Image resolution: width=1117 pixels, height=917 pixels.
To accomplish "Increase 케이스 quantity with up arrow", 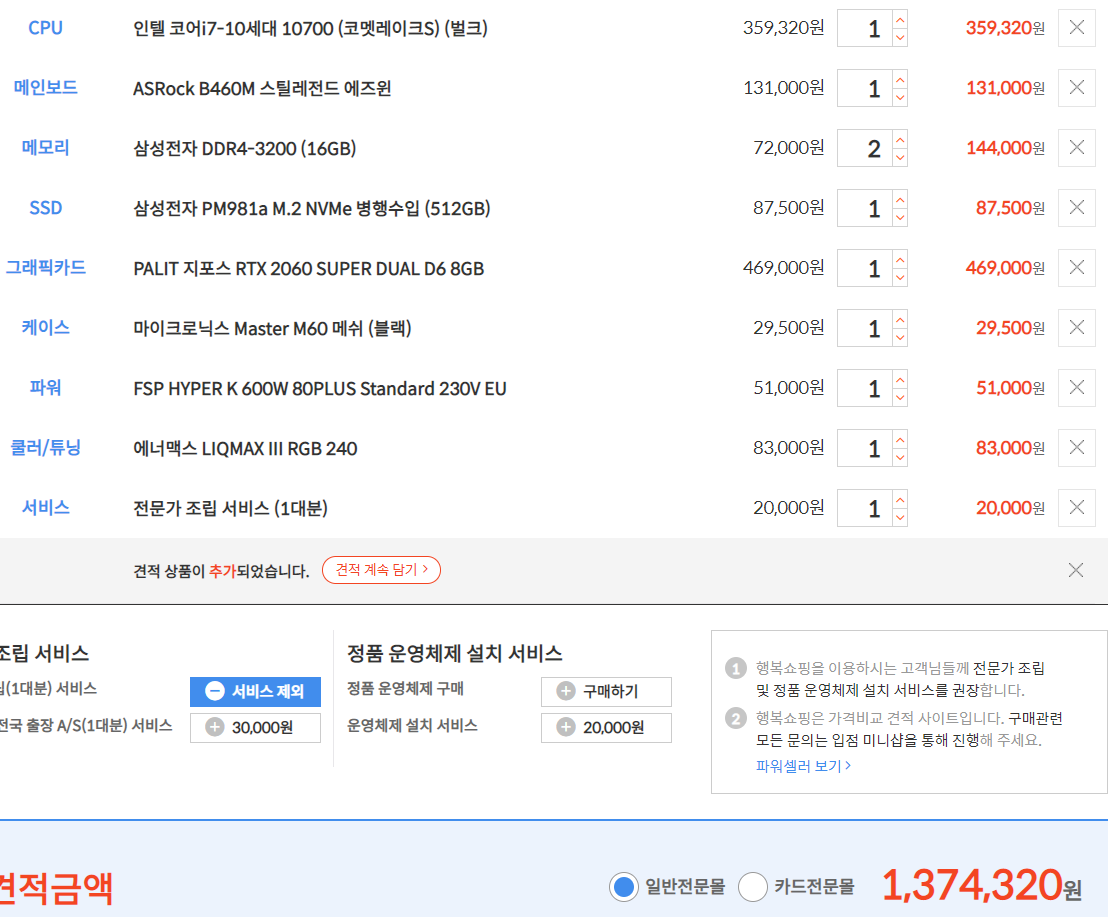I will pyautogui.click(x=900, y=318).
